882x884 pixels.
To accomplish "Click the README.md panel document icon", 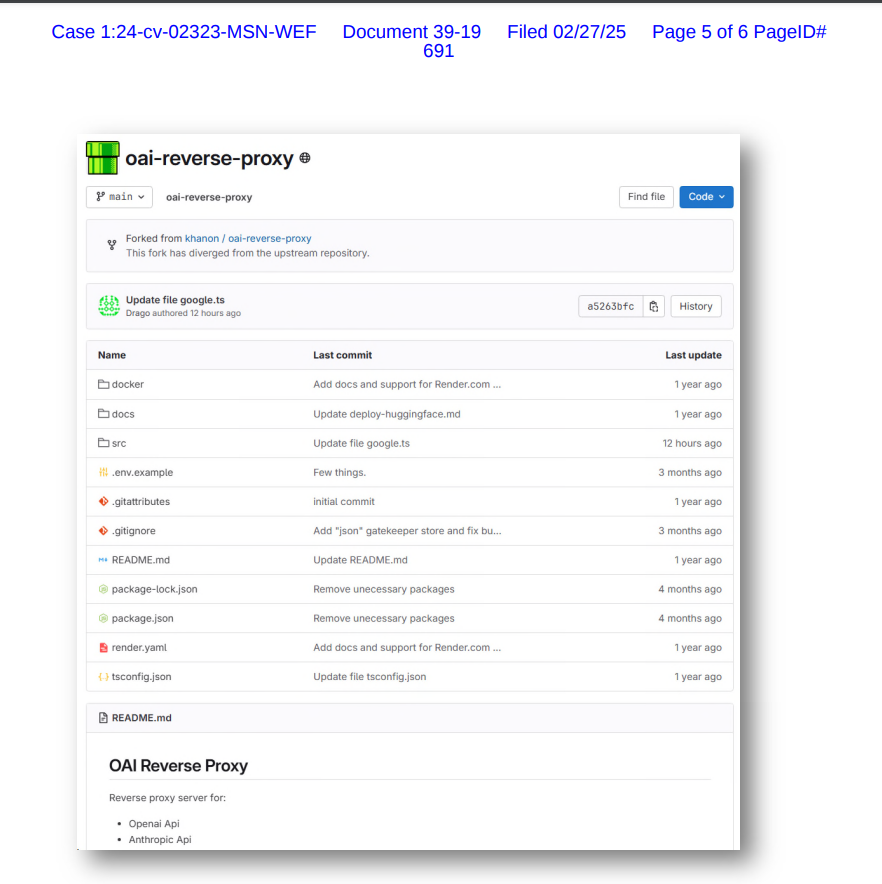I will (103, 718).
